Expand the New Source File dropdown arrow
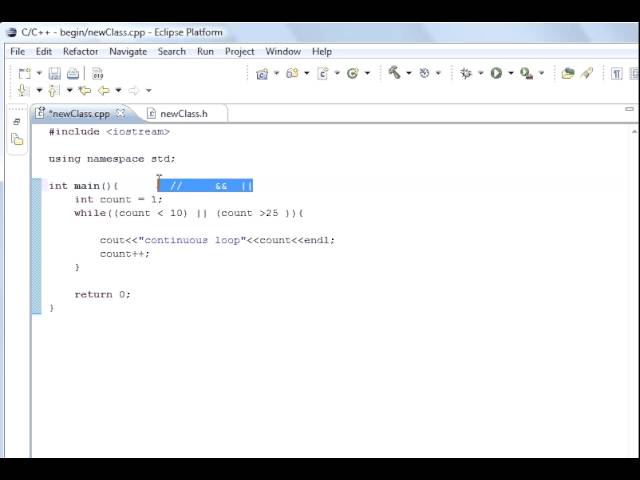Image resolution: width=640 pixels, height=480 pixels. [x=337, y=73]
